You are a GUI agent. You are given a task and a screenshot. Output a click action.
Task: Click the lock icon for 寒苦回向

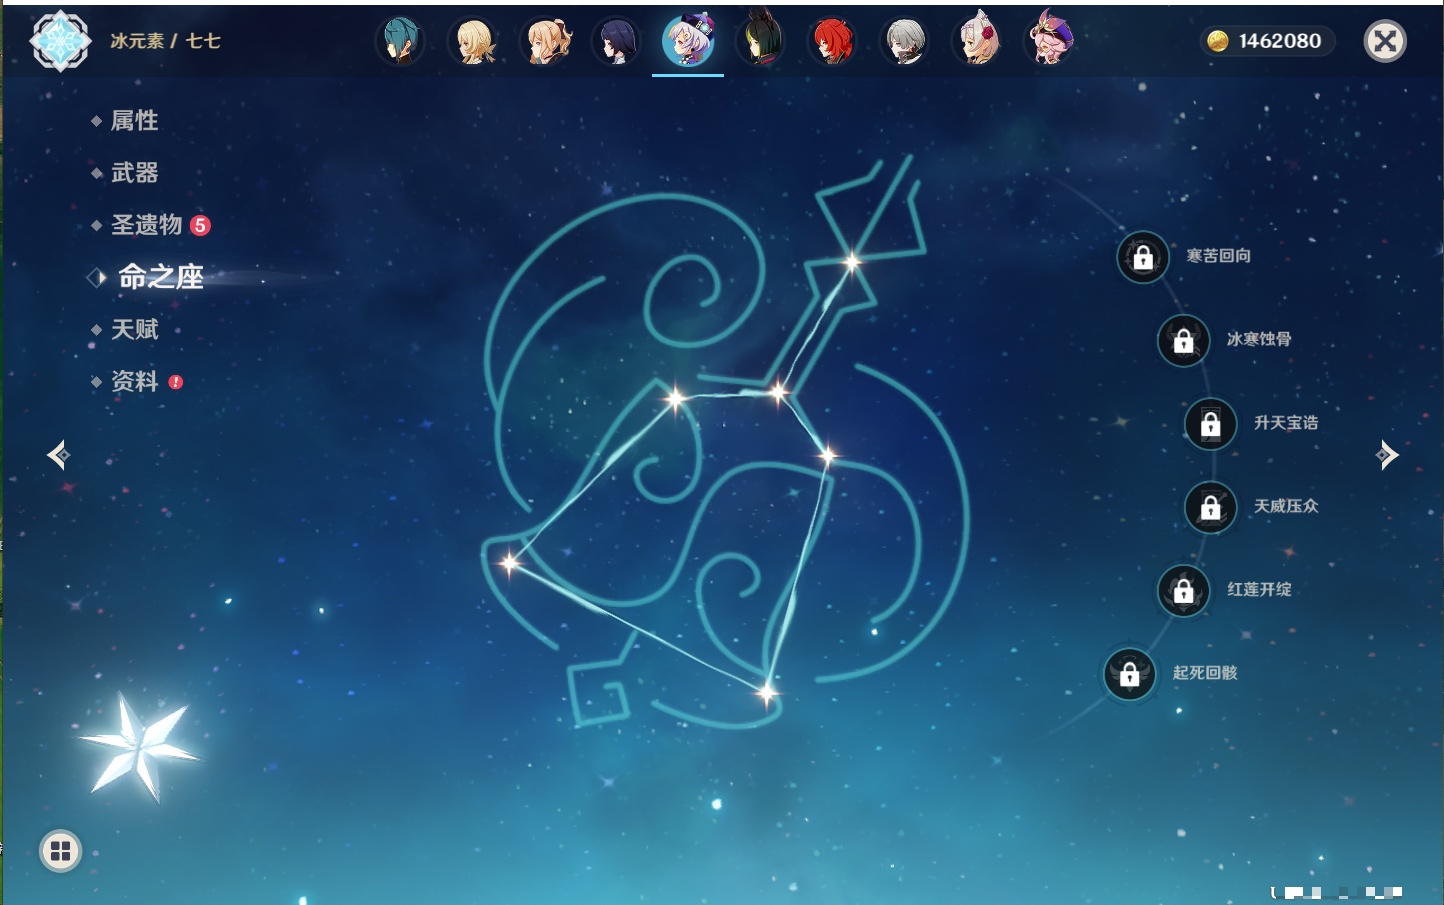coord(1143,258)
